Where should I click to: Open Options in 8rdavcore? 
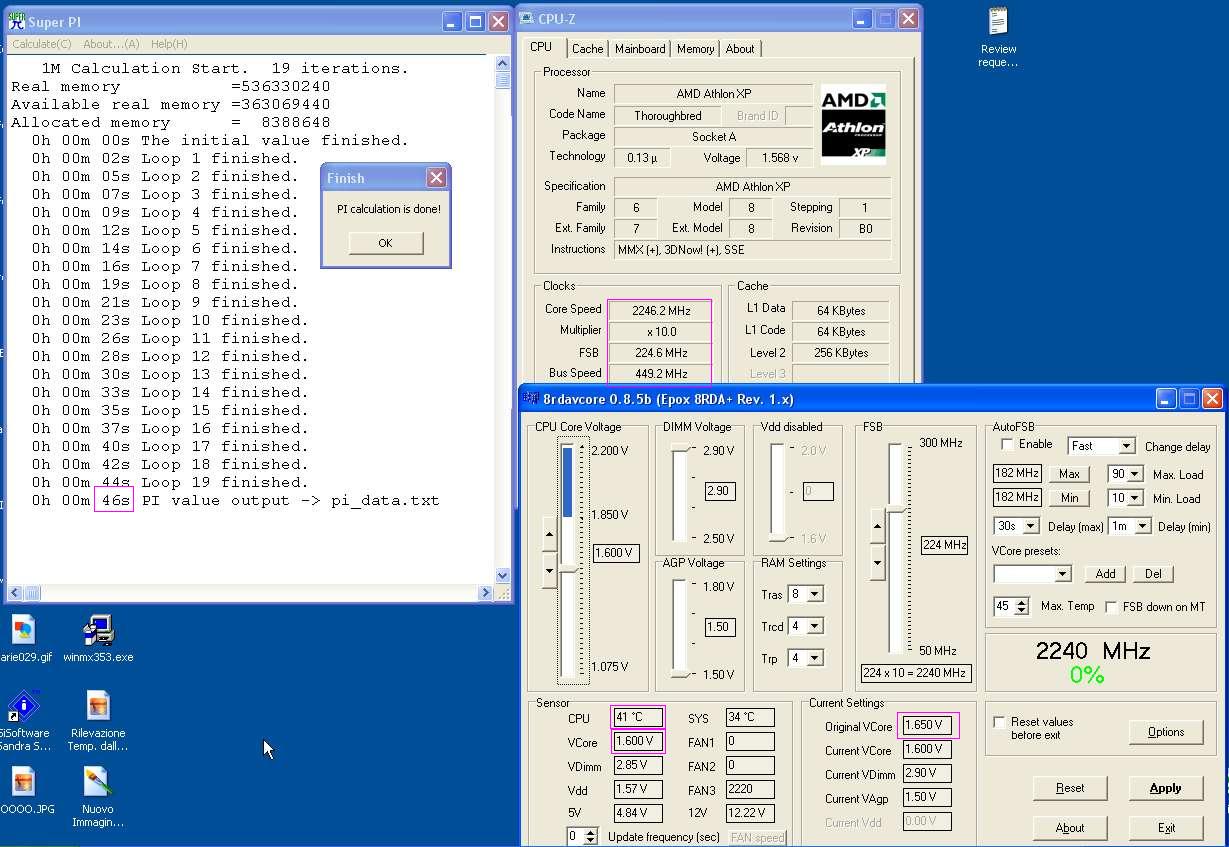click(1165, 732)
